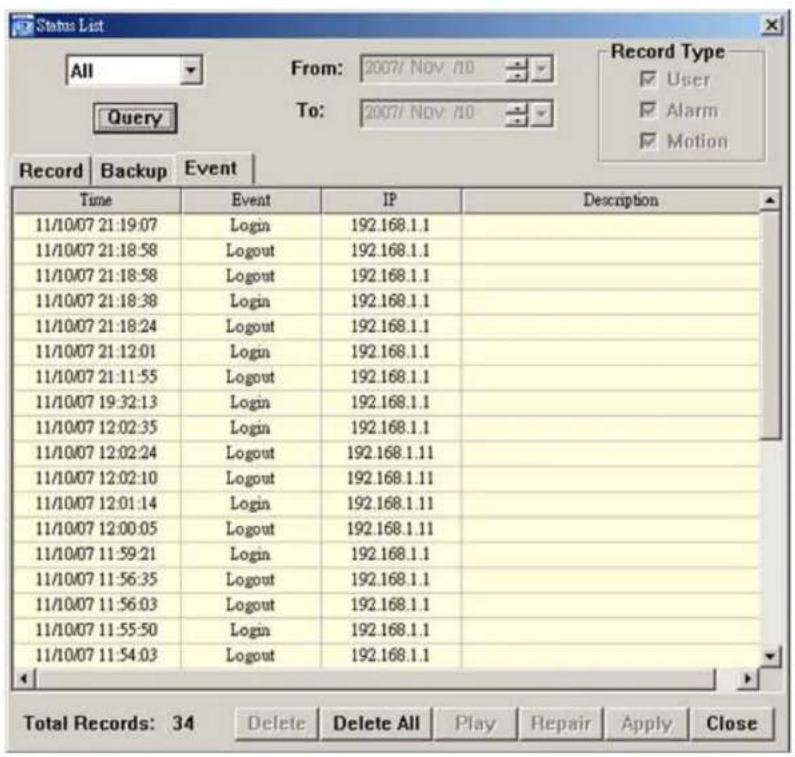Click the Repair button
795x757 pixels.
pos(560,724)
